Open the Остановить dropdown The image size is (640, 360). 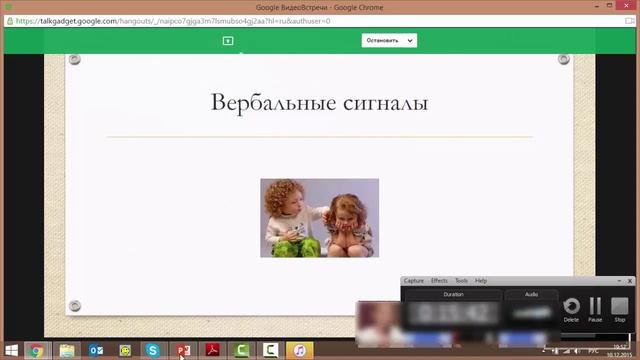tap(389, 40)
